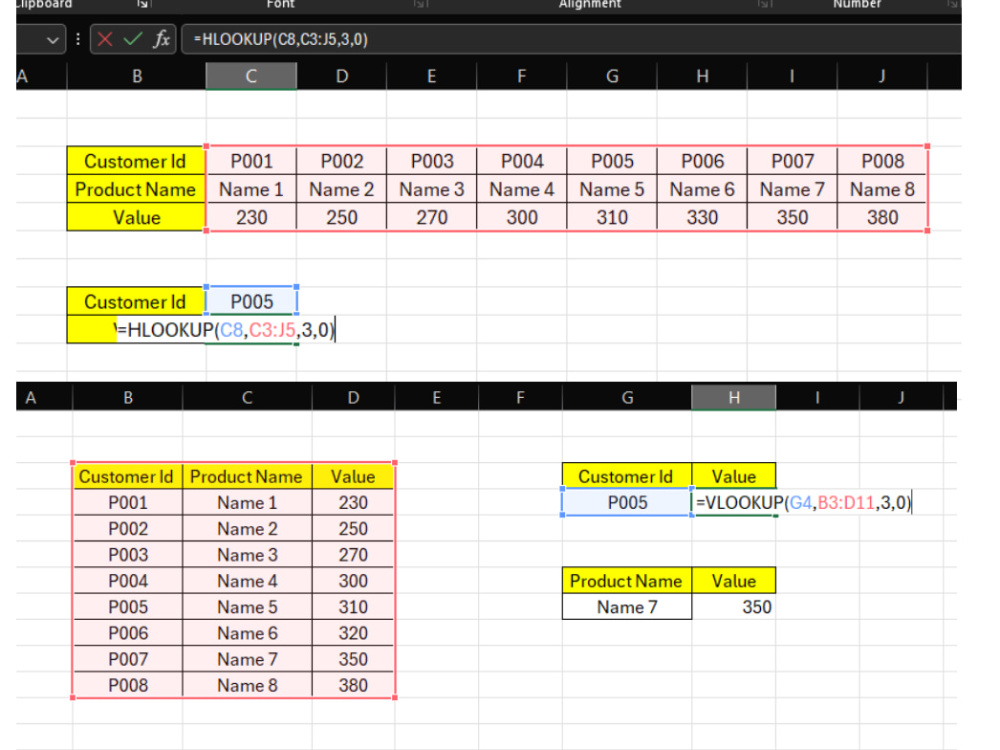The image size is (1000, 750).
Task: Click the value 250 in the vertical table
Action: tap(353, 529)
